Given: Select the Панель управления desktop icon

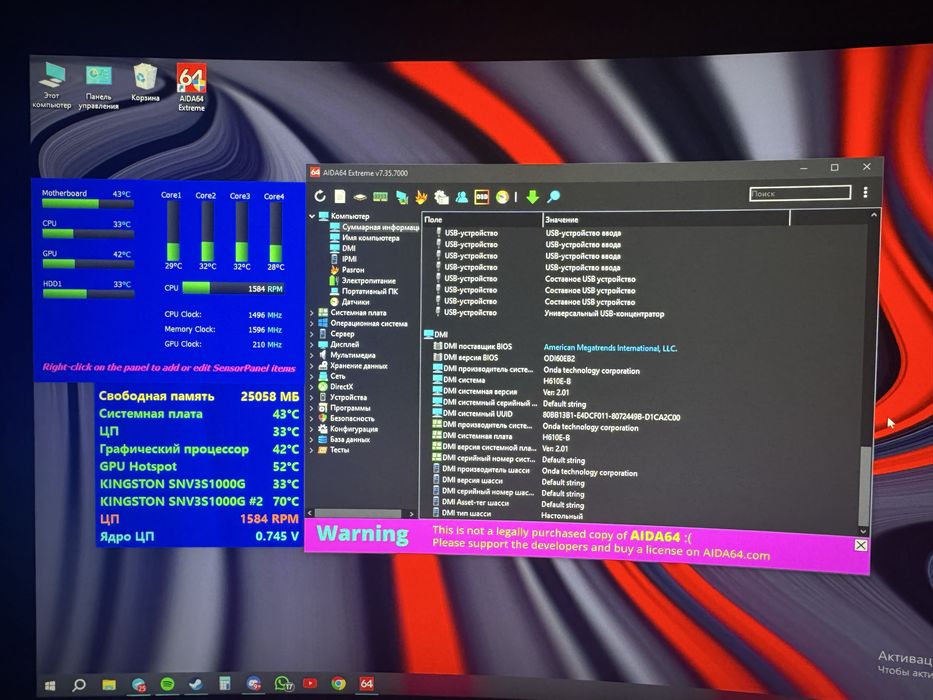Looking at the screenshot, I should point(98,87).
